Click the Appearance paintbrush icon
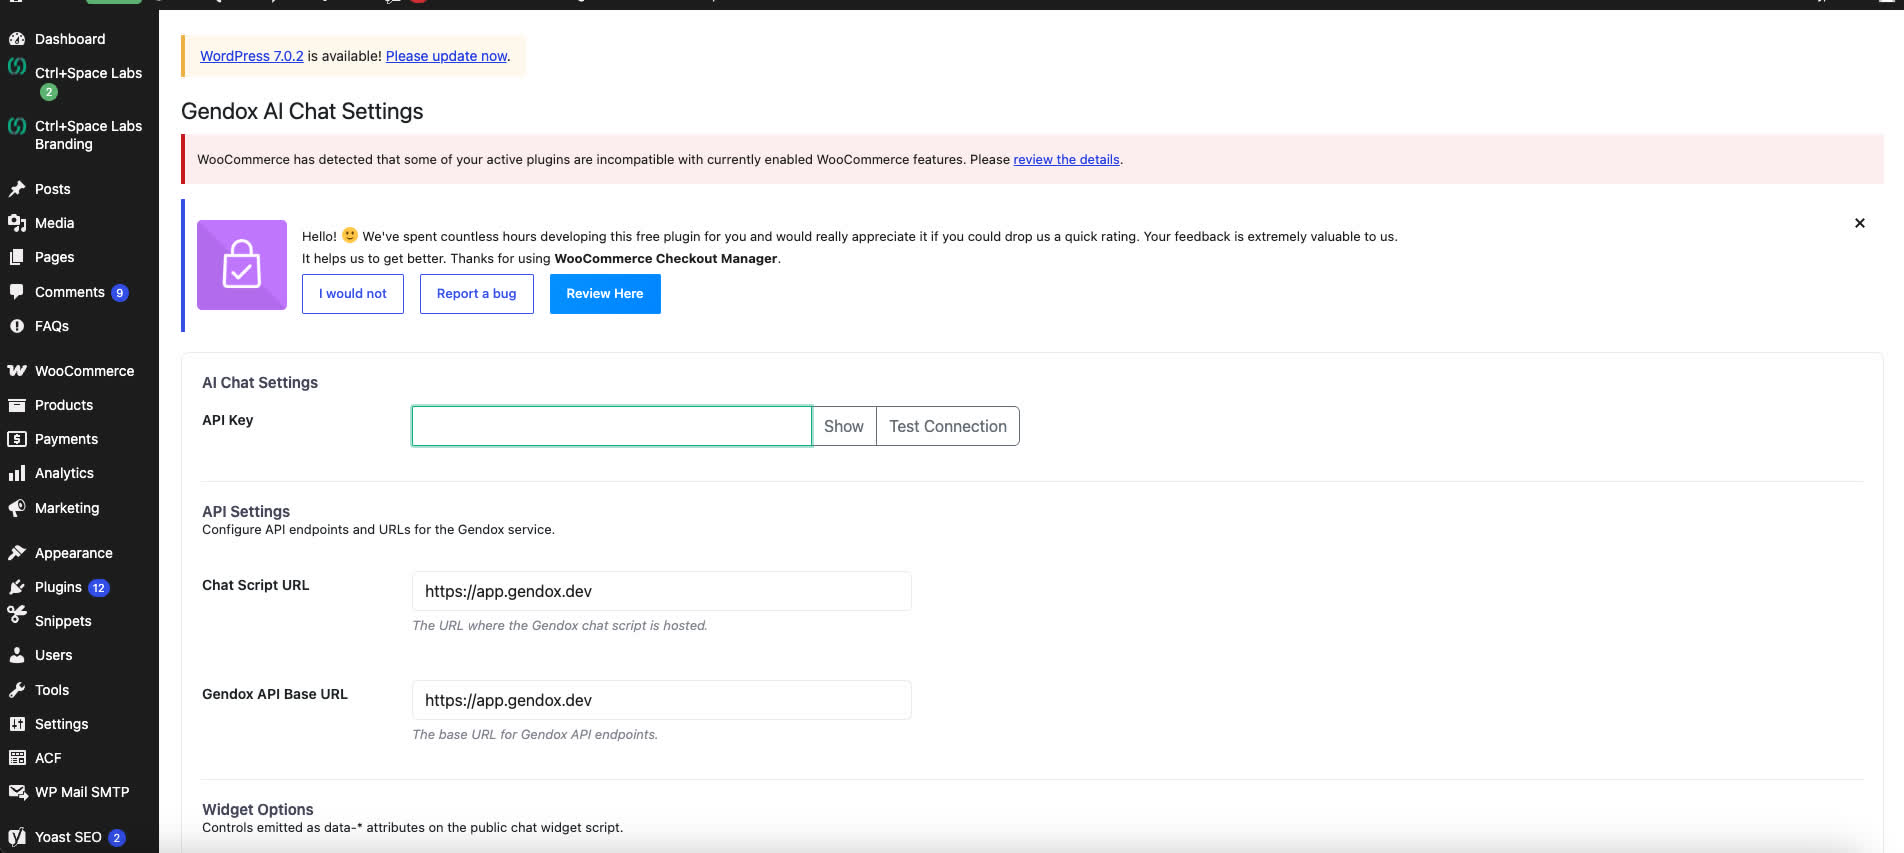The height and width of the screenshot is (853, 1904). pos(17,553)
